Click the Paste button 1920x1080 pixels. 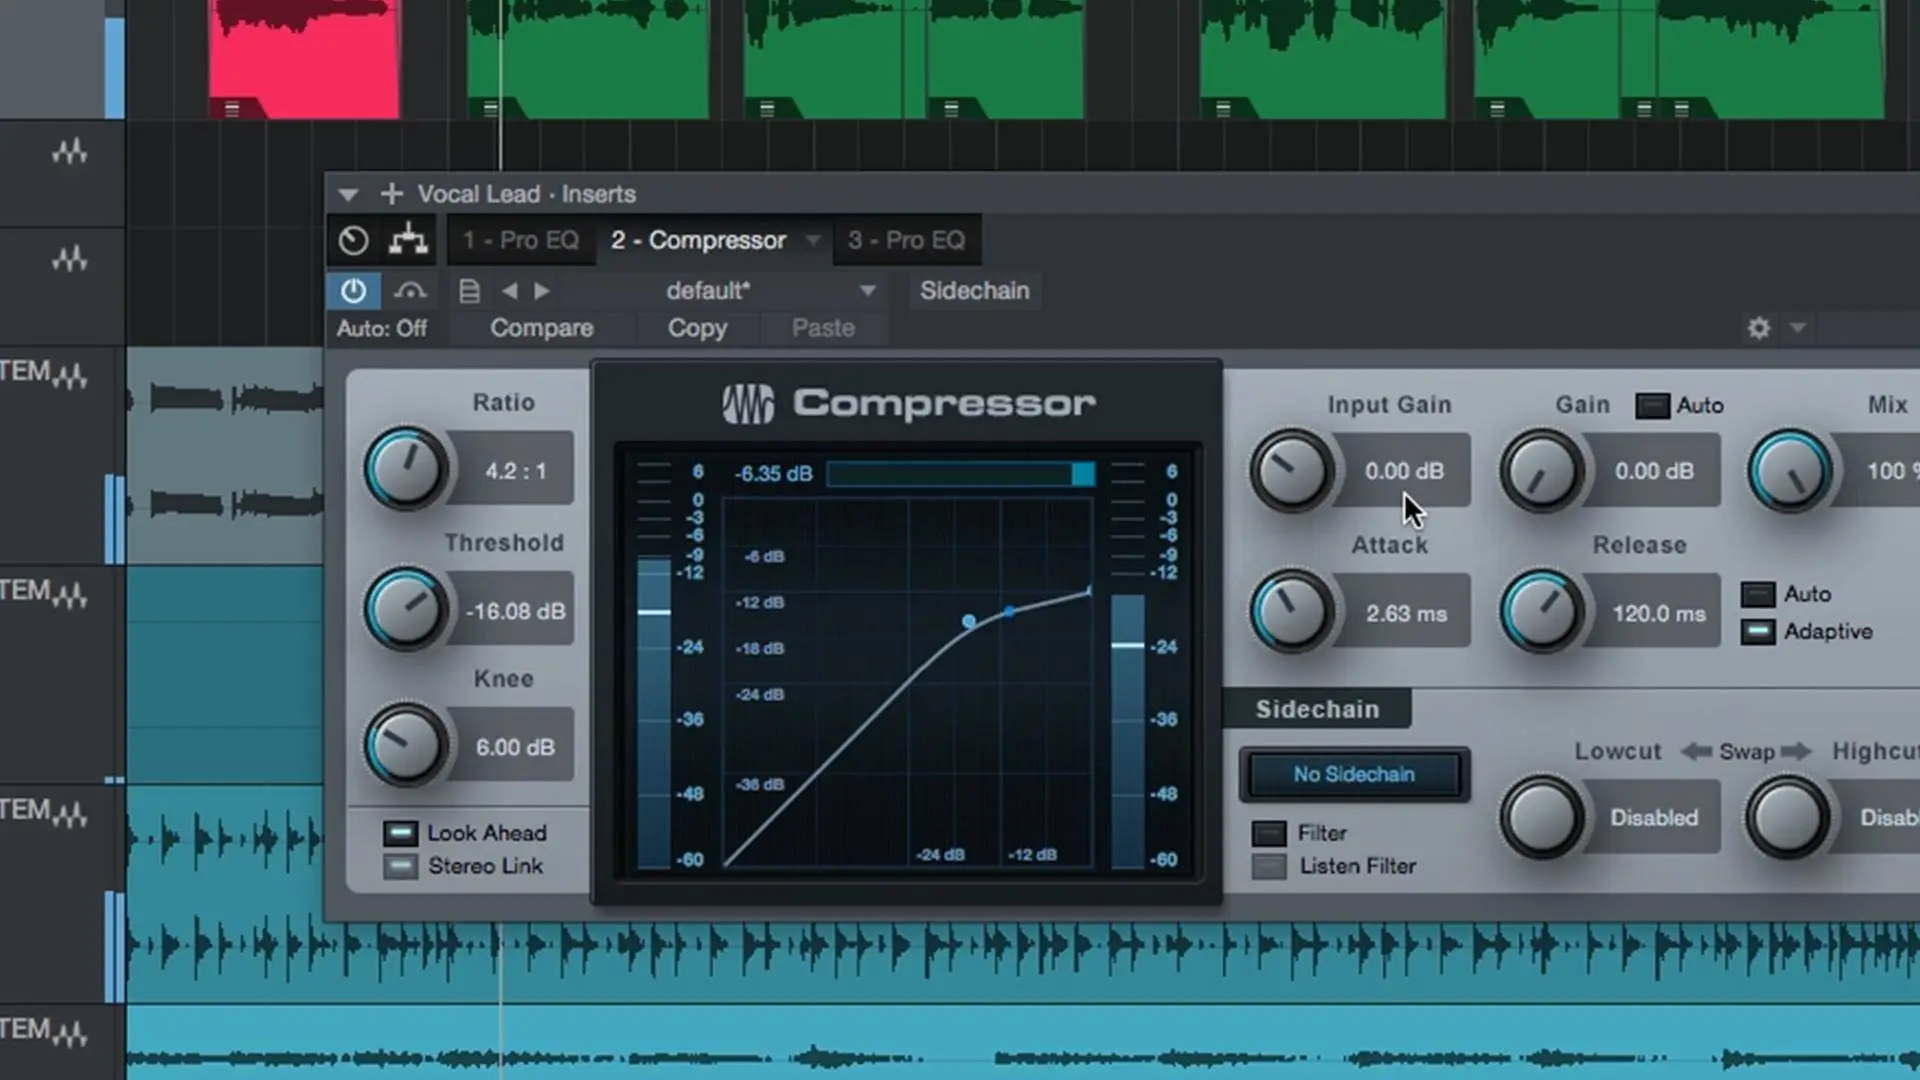click(823, 328)
